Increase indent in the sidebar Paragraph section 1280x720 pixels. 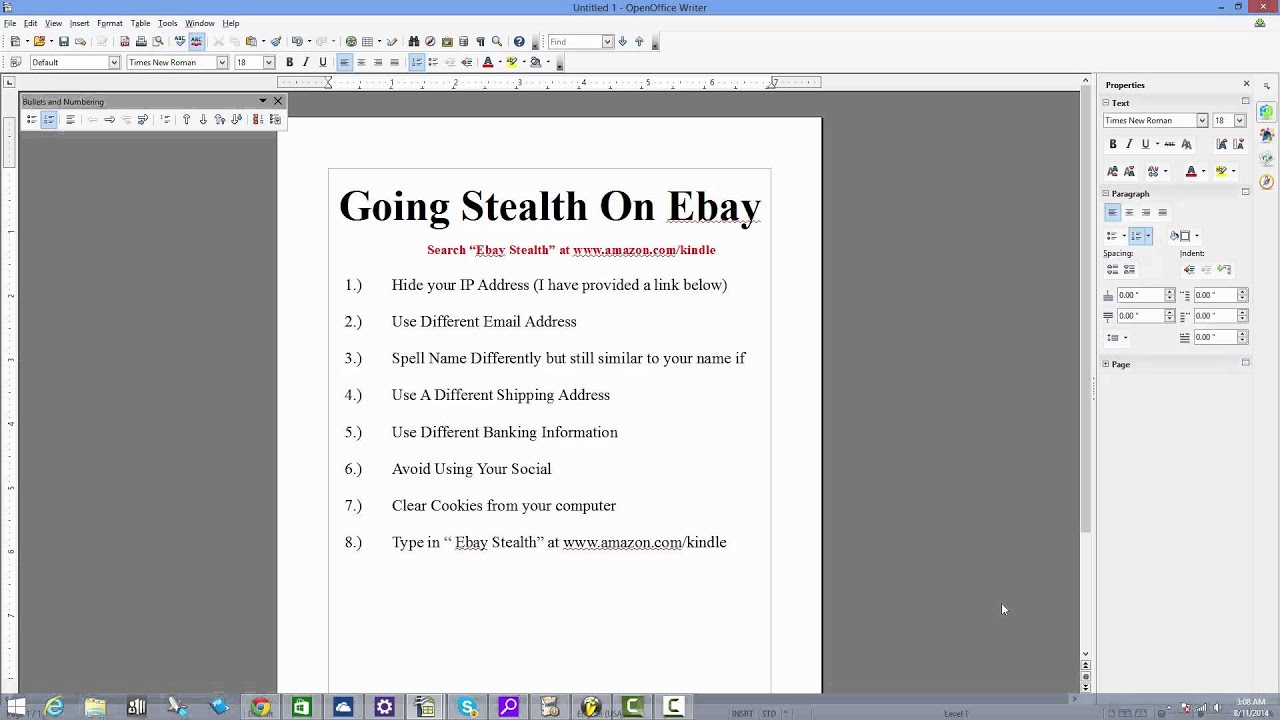1189,270
